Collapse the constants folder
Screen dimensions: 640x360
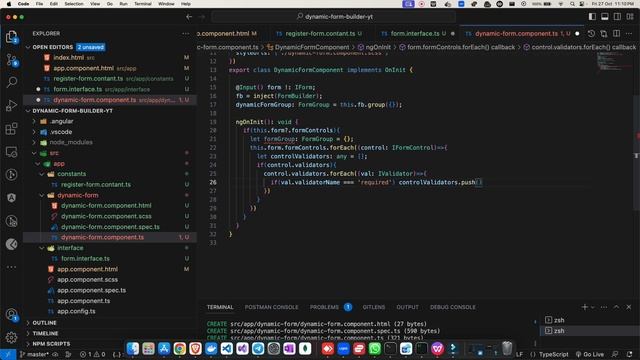point(71,174)
